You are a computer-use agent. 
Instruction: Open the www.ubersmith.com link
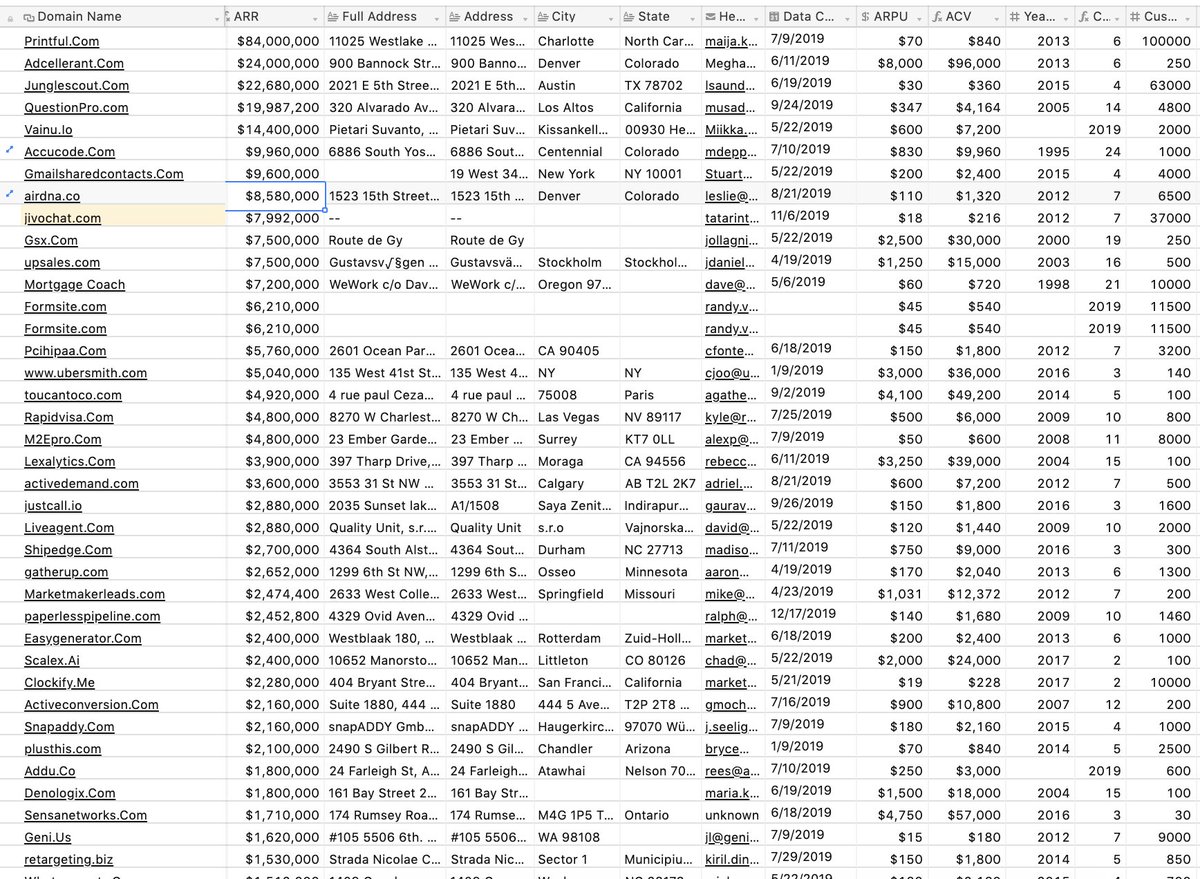[85, 373]
